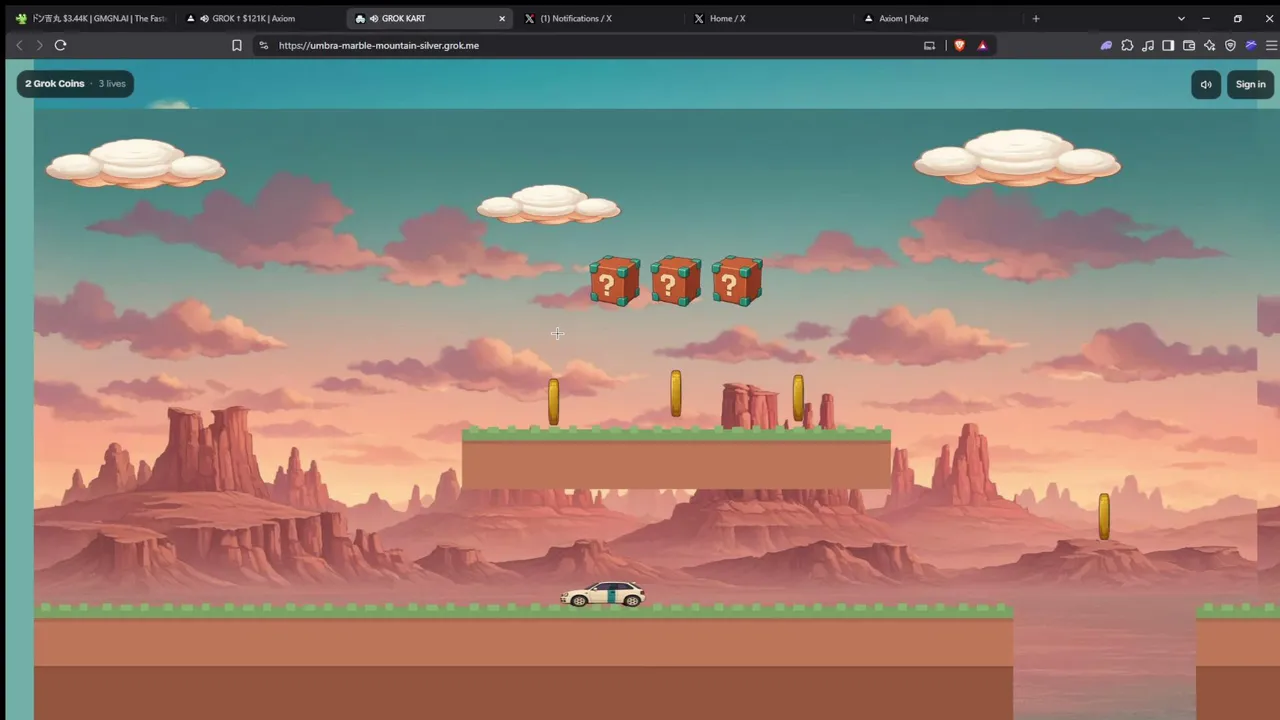Toggle game sound with the speaker button

pyautogui.click(x=1206, y=84)
